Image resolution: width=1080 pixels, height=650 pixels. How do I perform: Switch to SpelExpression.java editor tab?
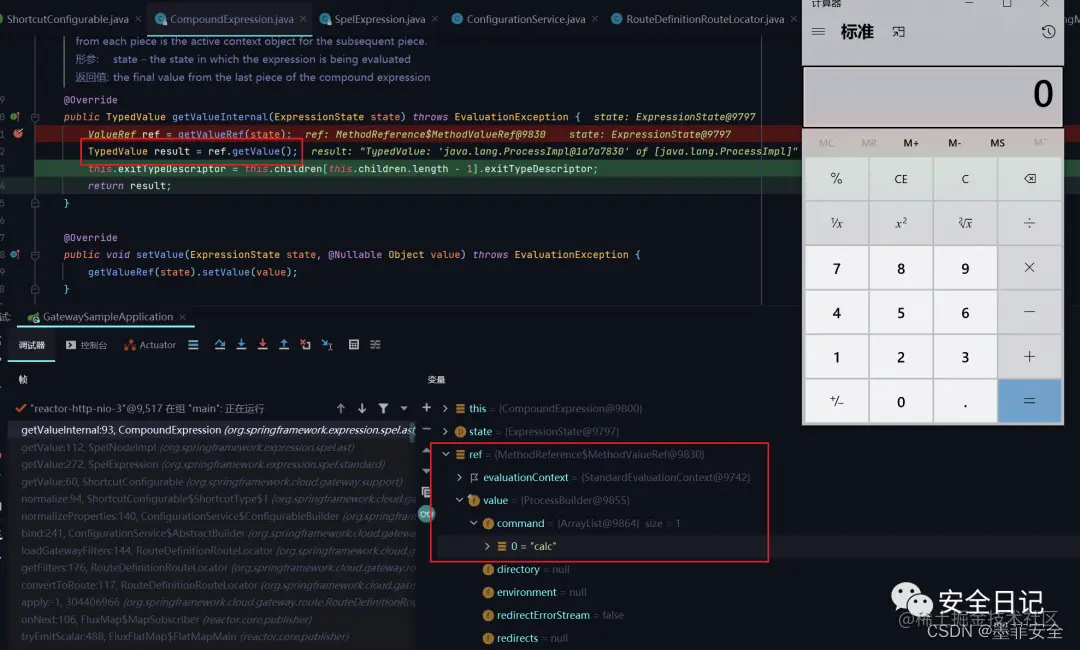point(380,19)
